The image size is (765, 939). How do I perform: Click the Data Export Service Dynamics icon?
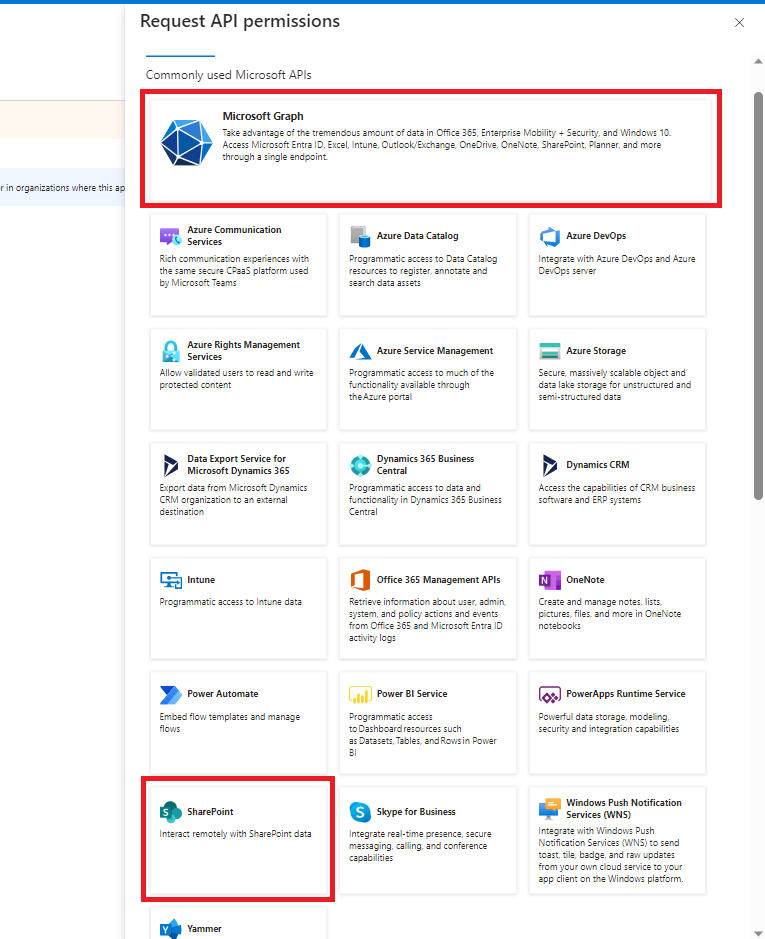pos(171,465)
